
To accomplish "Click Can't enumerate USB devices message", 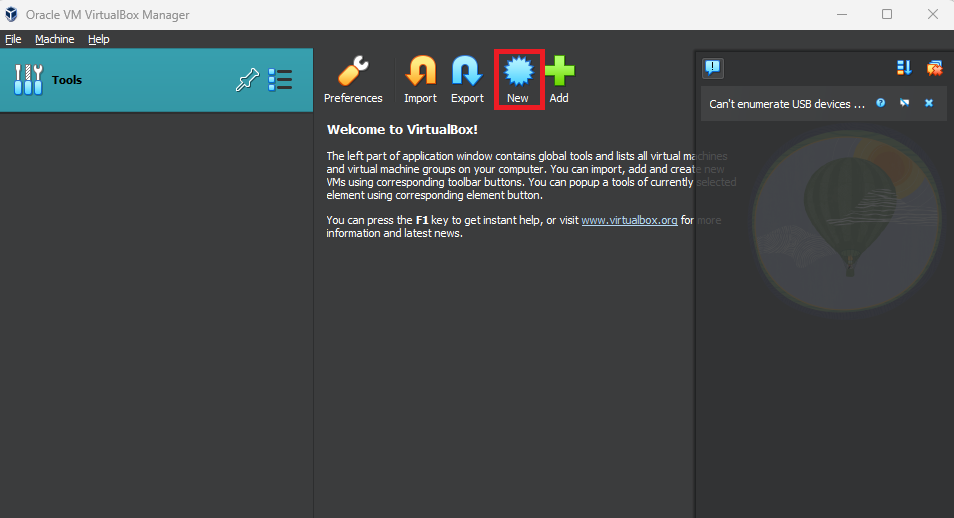I will click(x=787, y=104).
